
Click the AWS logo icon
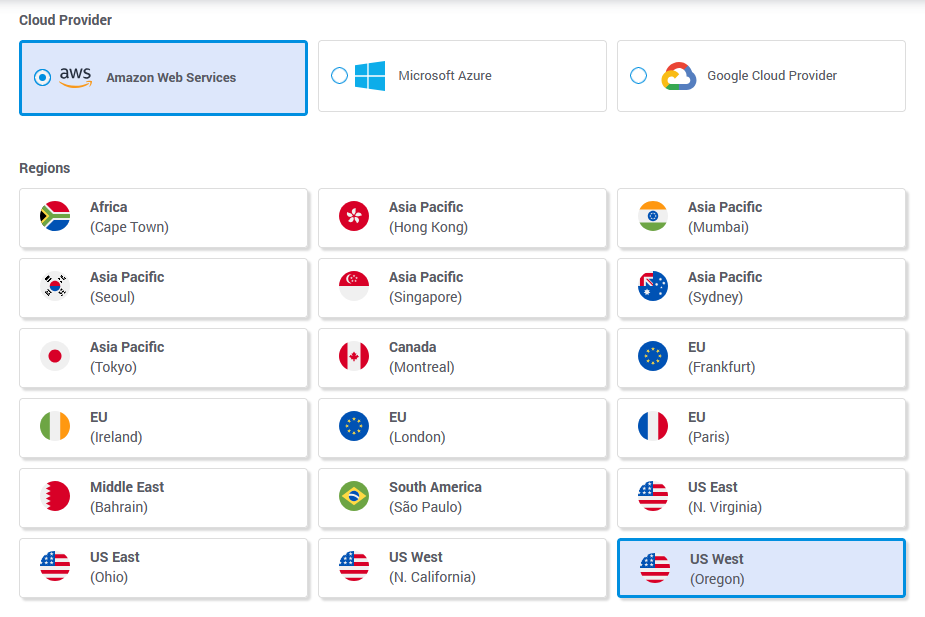click(75, 77)
